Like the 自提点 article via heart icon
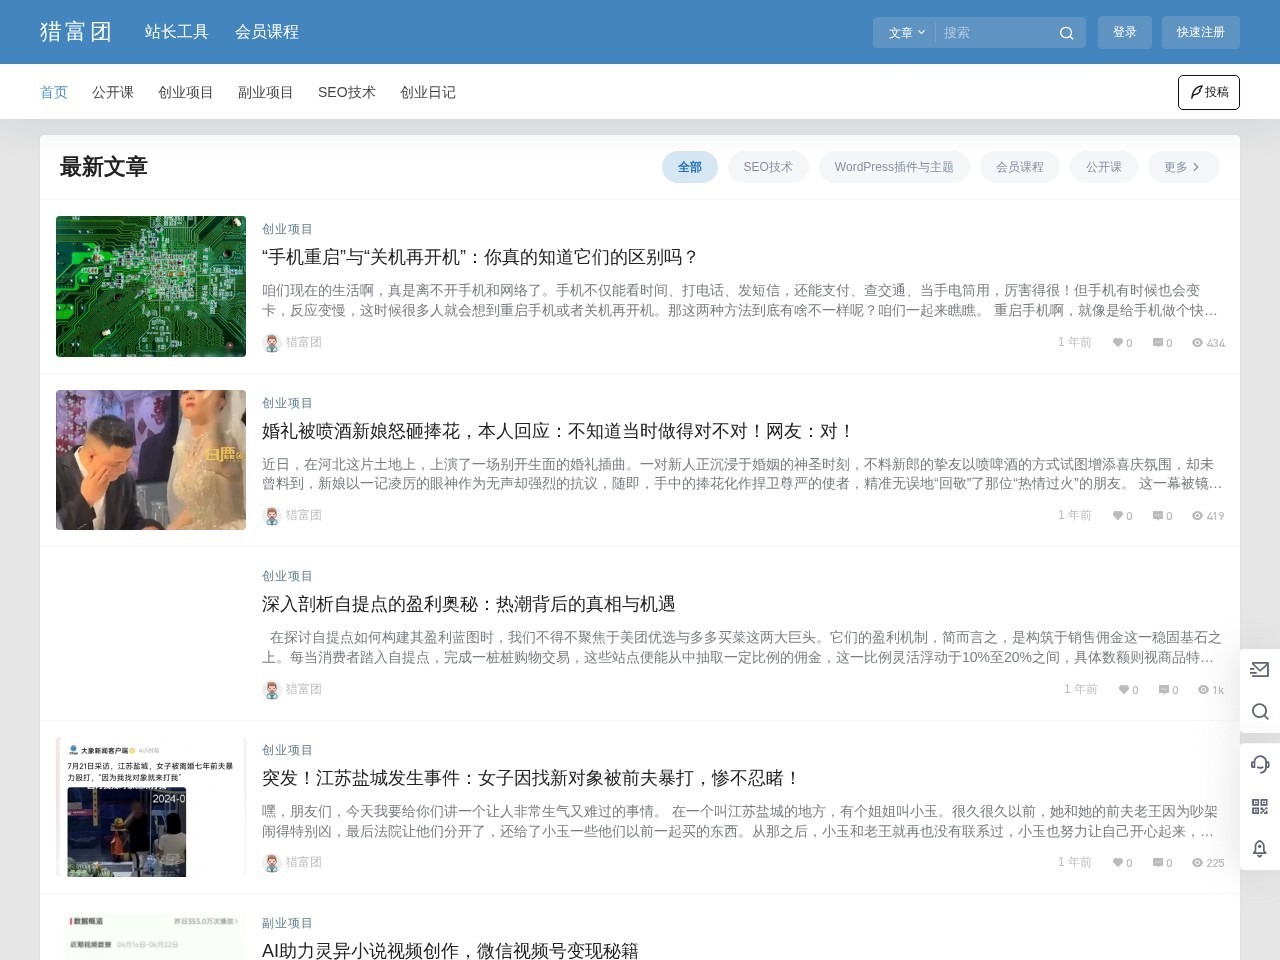The image size is (1280, 960). (1124, 690)
